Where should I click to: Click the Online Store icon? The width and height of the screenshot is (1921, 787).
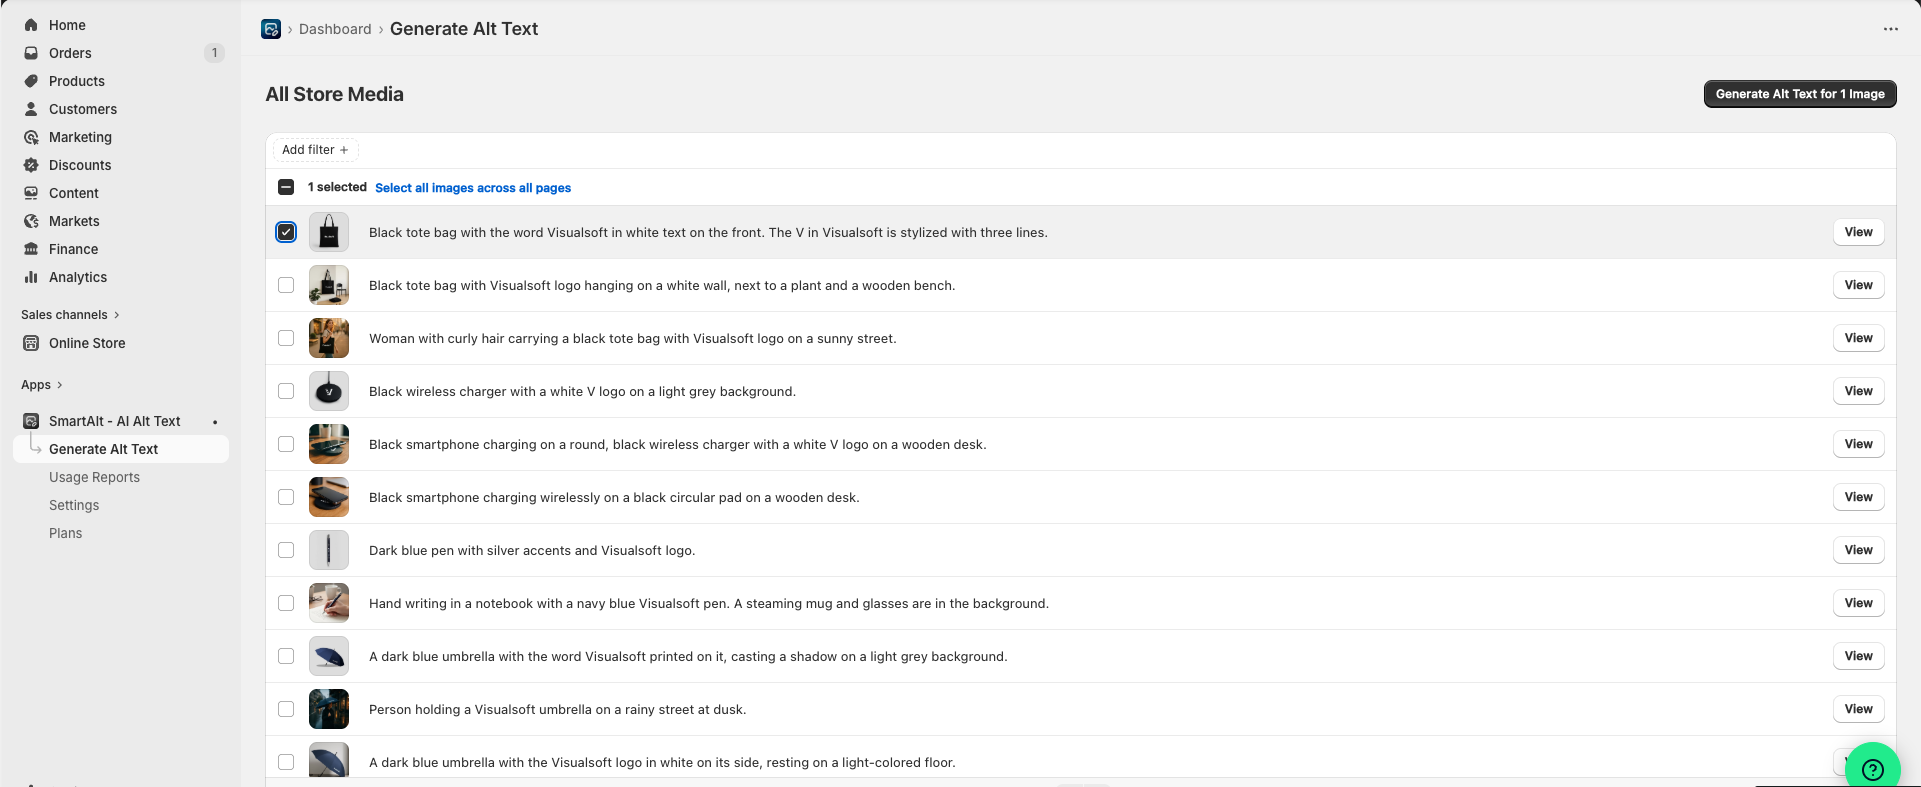click(31, 343)
